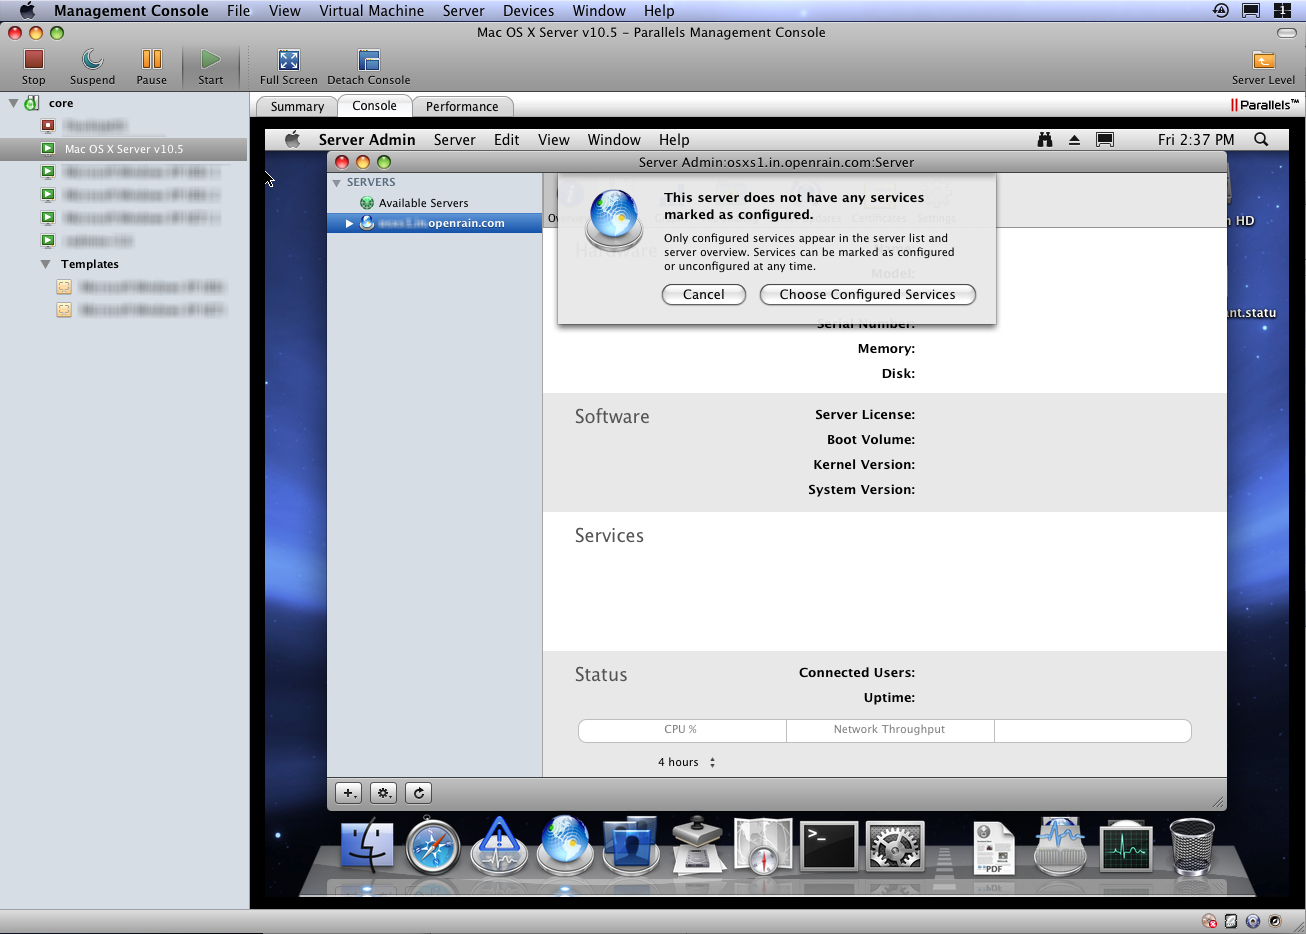The image size is (1306, 934).
Task: Open the host Apple menu
Action: click(x=27, y=11)
